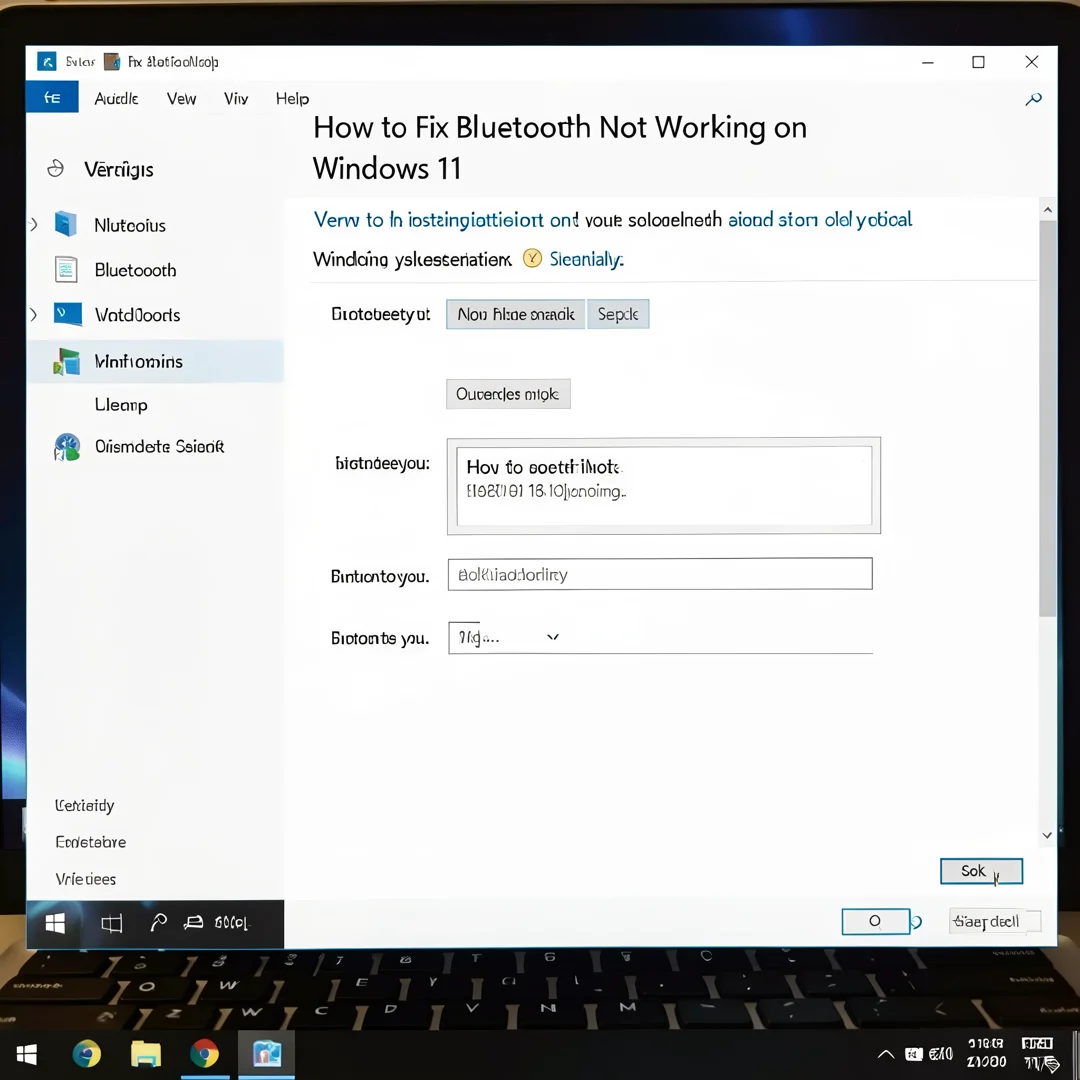This screenshot has height=1080, width=1080.
Task: Open the blue browser icon in taskbar
Action: pyautogui.click(x=86, y=1054)
